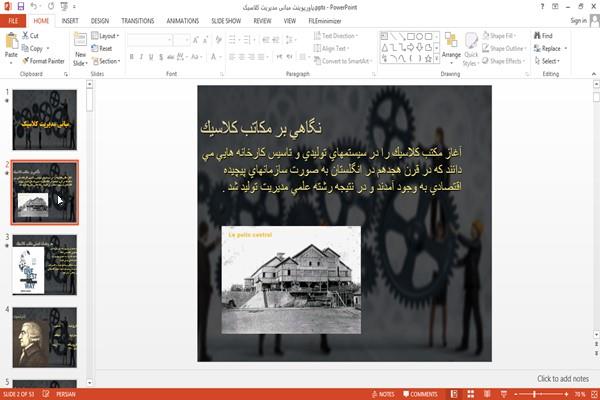Decrease font size with the small A

[x=205, y=40]
